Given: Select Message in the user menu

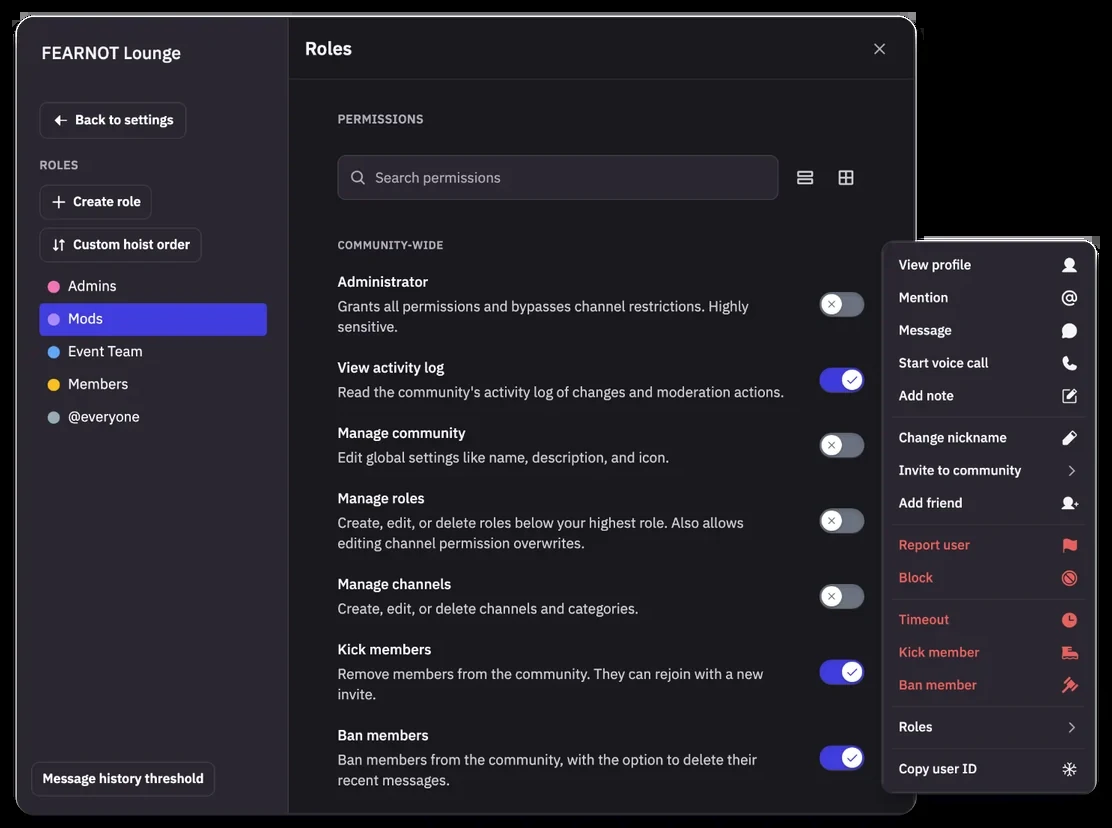Looking at the screenshot, I should click(989, 330).
